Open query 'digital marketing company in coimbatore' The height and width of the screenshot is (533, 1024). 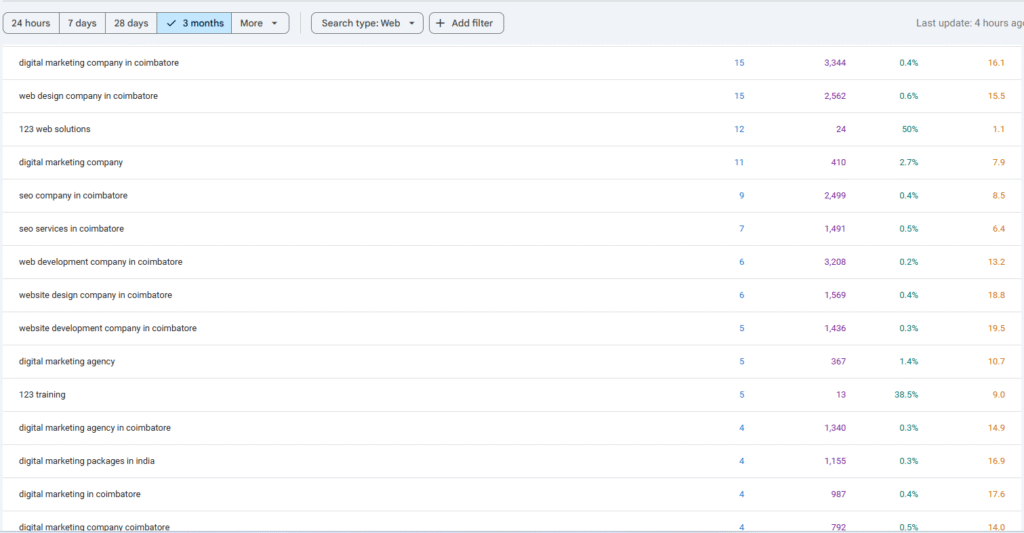click(x=98, y=63)
